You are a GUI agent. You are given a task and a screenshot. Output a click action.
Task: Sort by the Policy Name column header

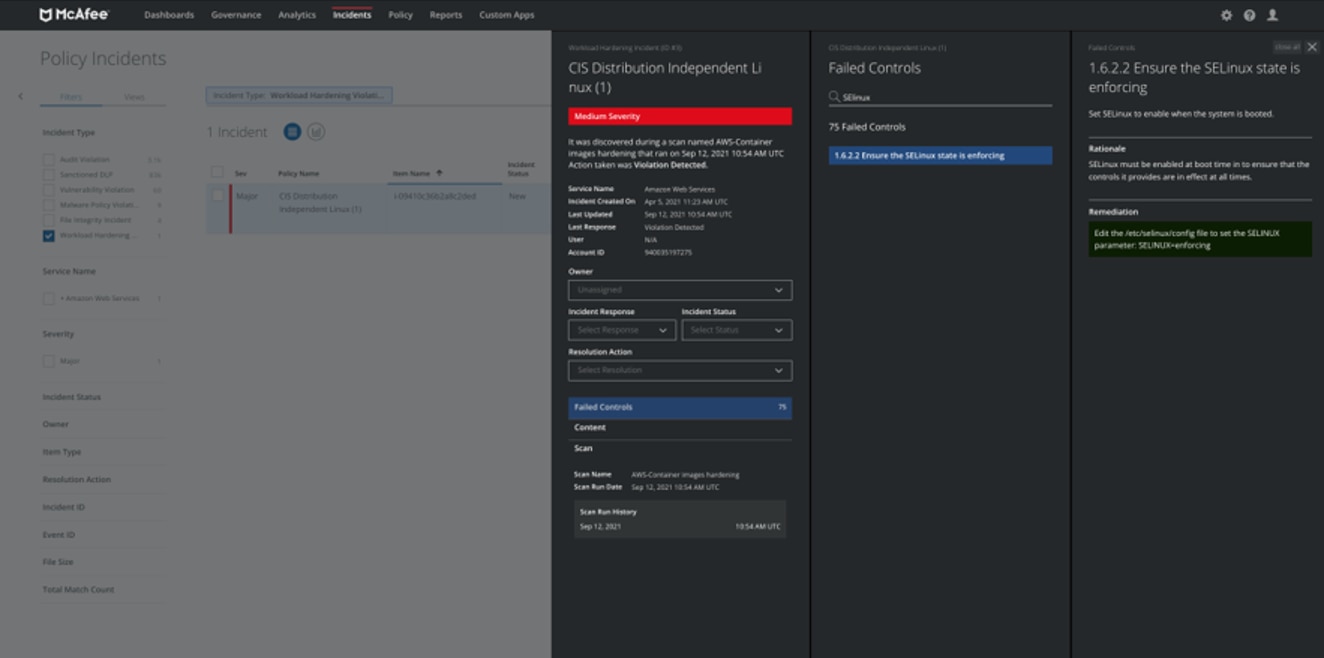tap(299, 173)
